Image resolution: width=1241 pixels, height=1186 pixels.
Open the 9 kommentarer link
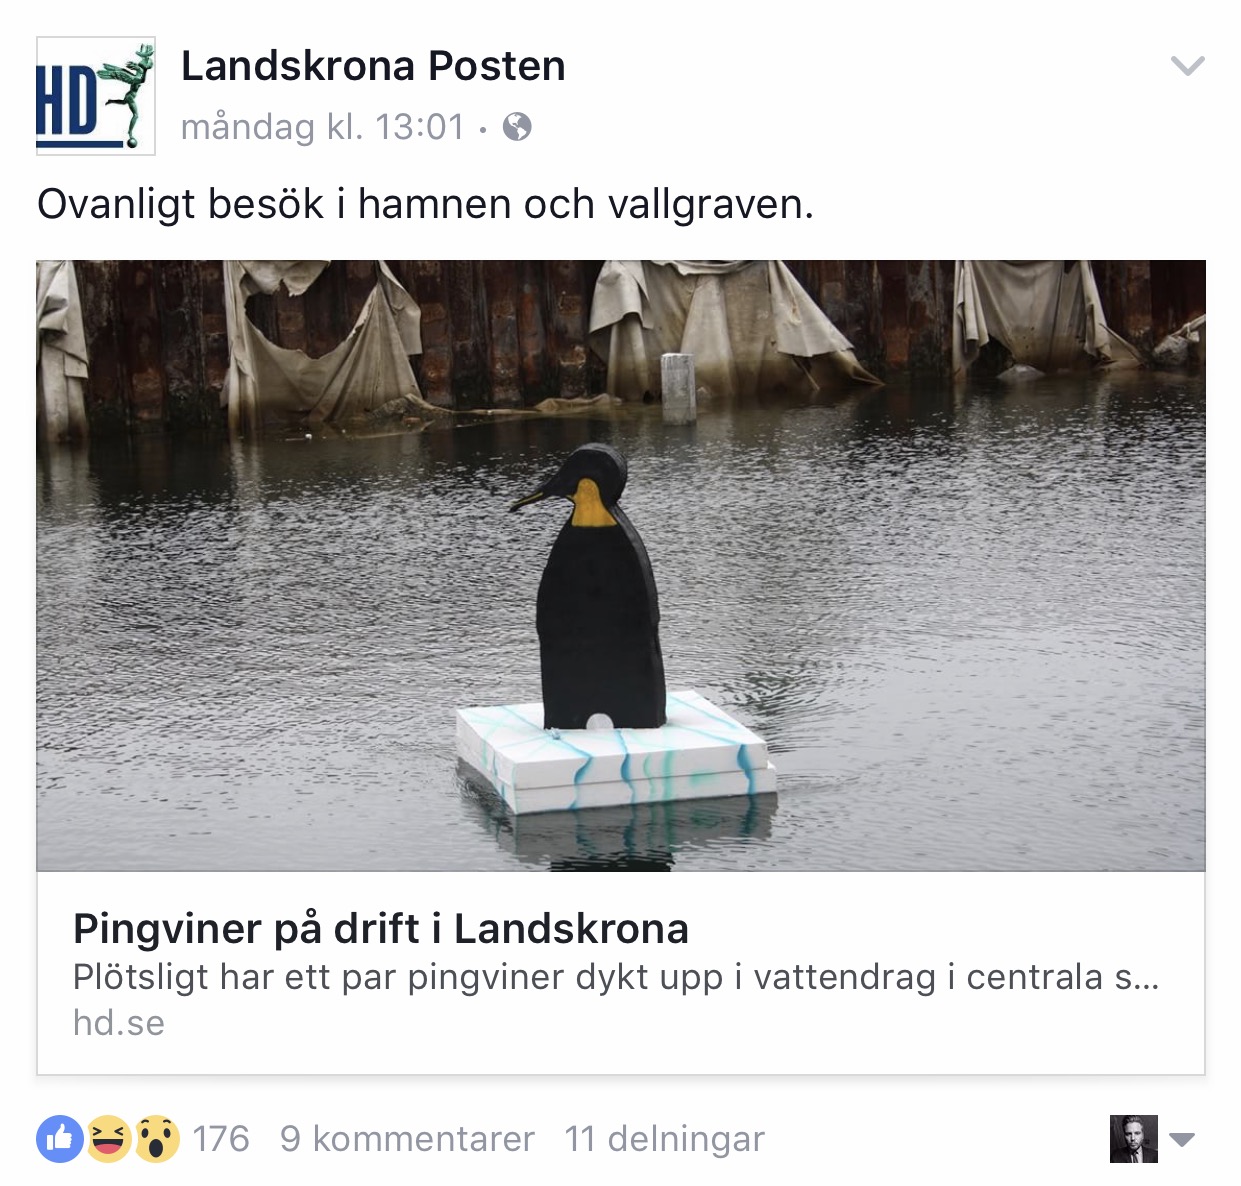[407, 1138]
